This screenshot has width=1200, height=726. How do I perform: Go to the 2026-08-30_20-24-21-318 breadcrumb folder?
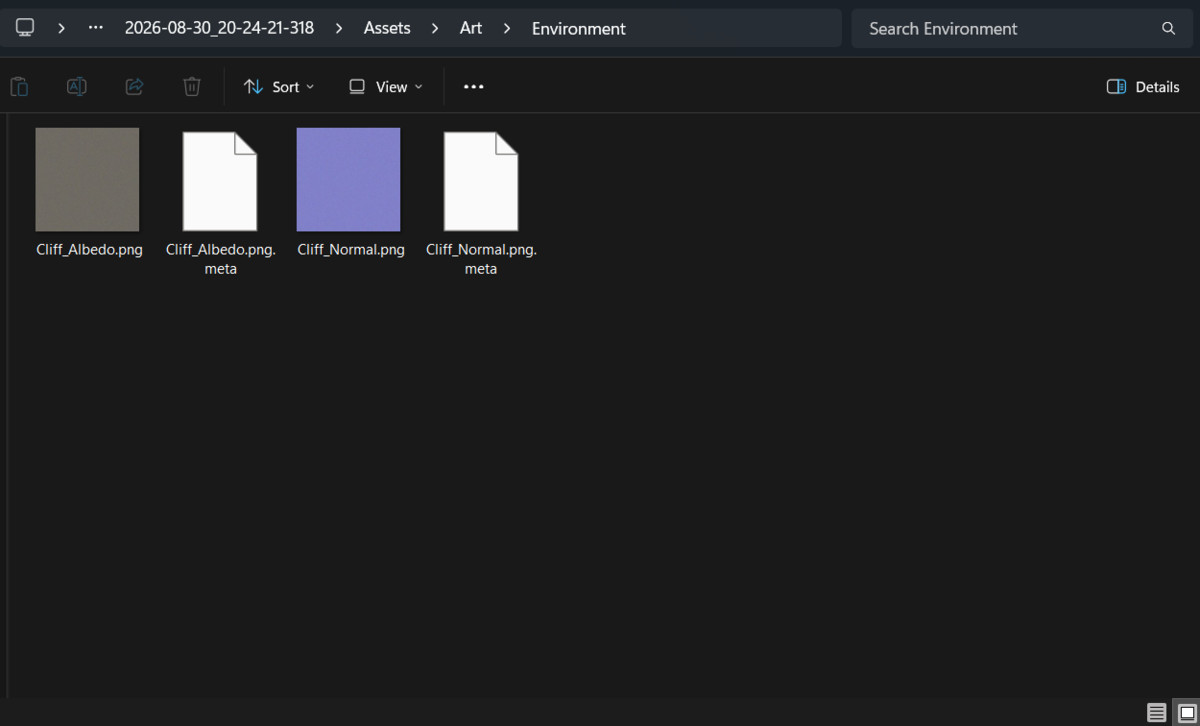click(219, 28)
